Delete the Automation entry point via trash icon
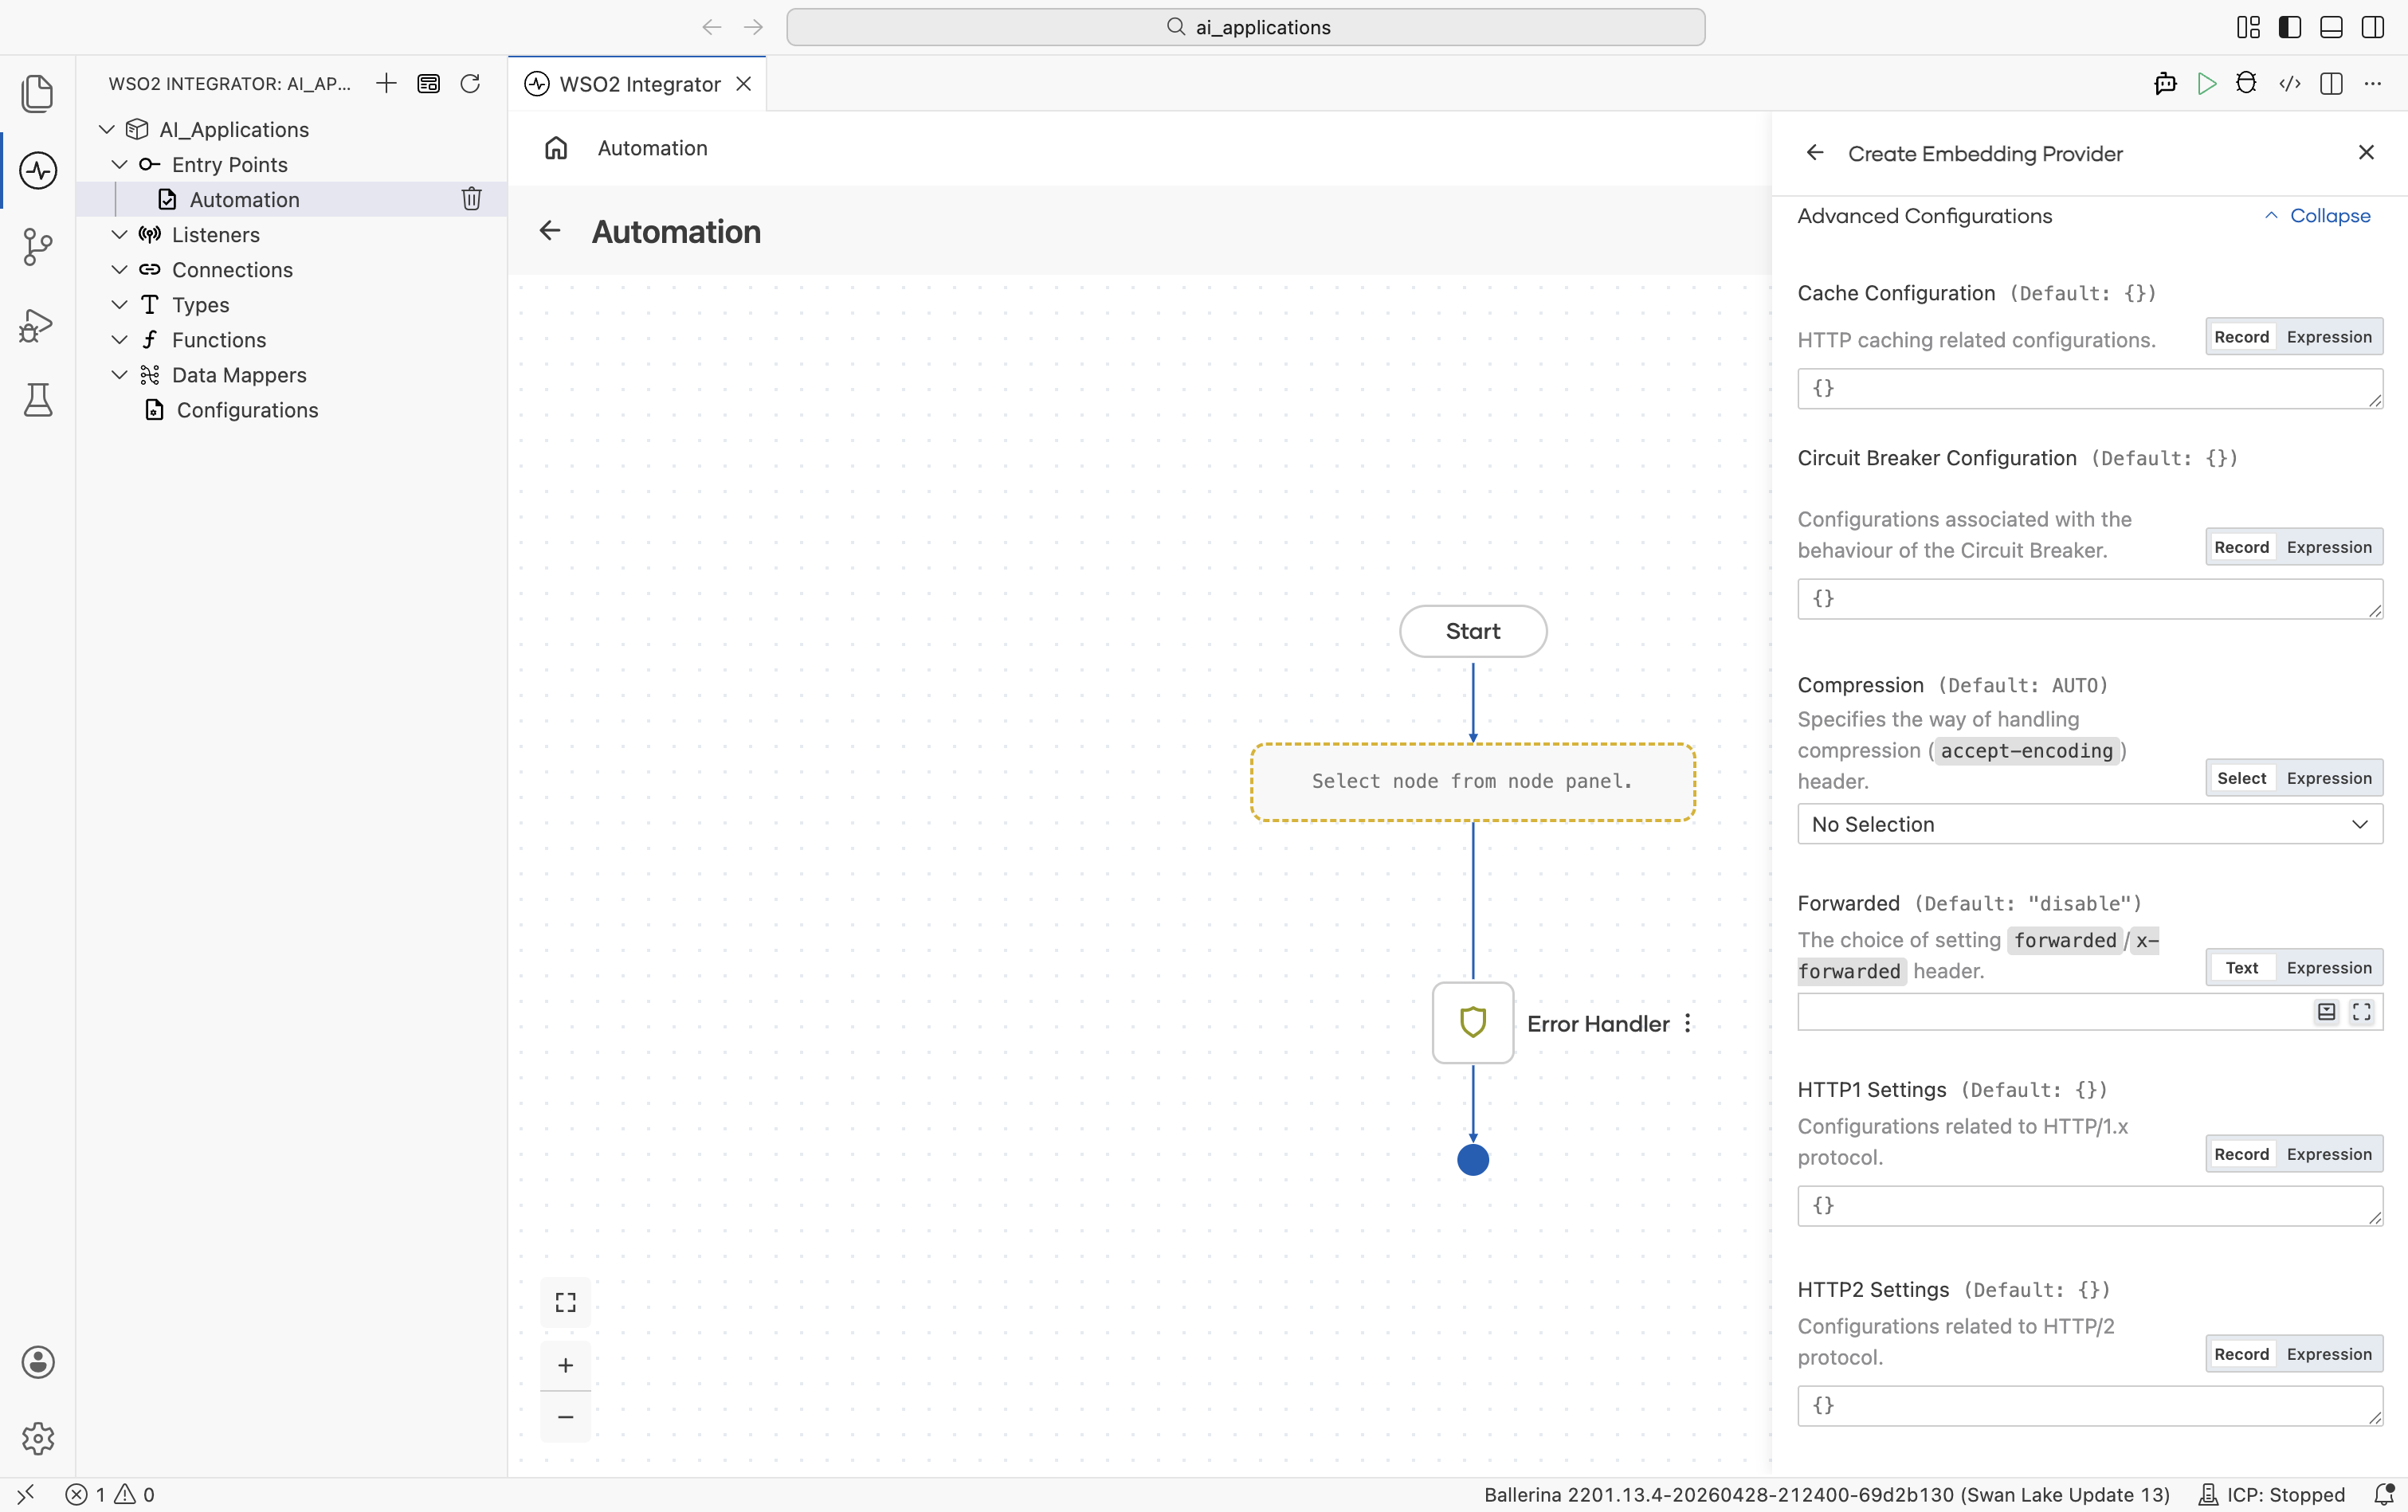2408x1512 pixels. 472,199
